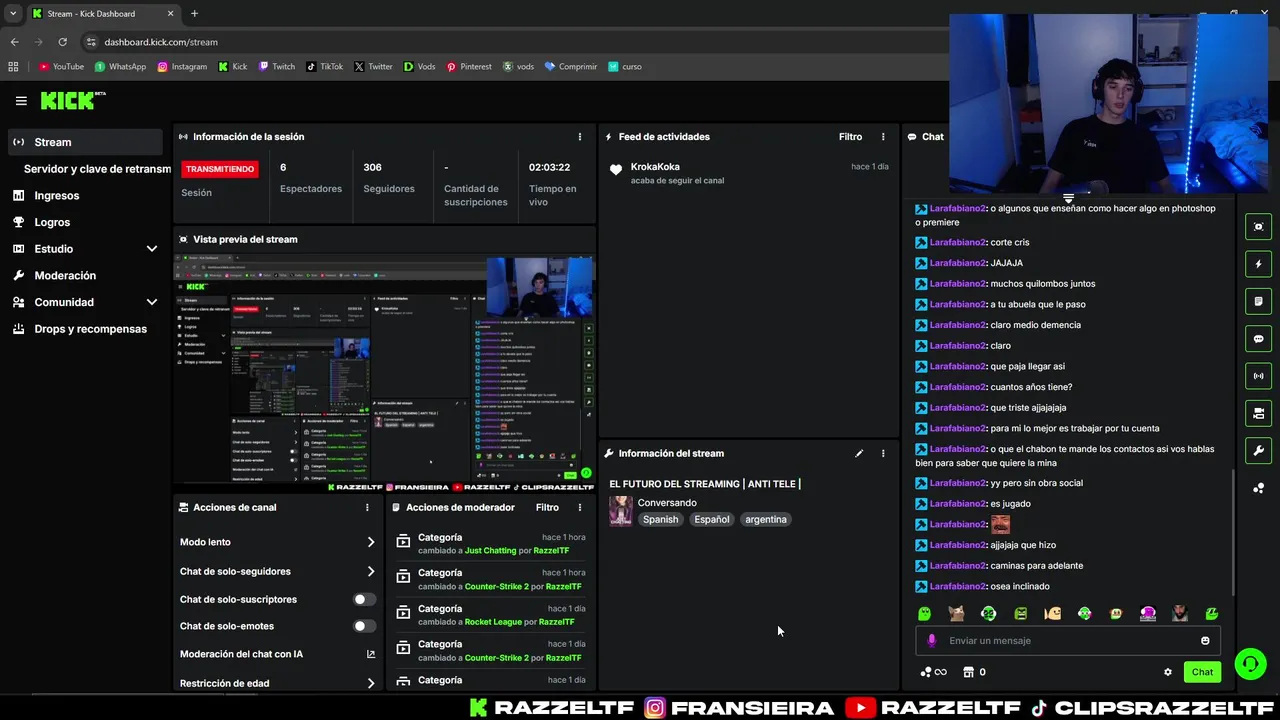The width and height of the screenshot is (1280, 720).
Task: Click the stream preview thumbnail
Action: click(x=384, y=373)
